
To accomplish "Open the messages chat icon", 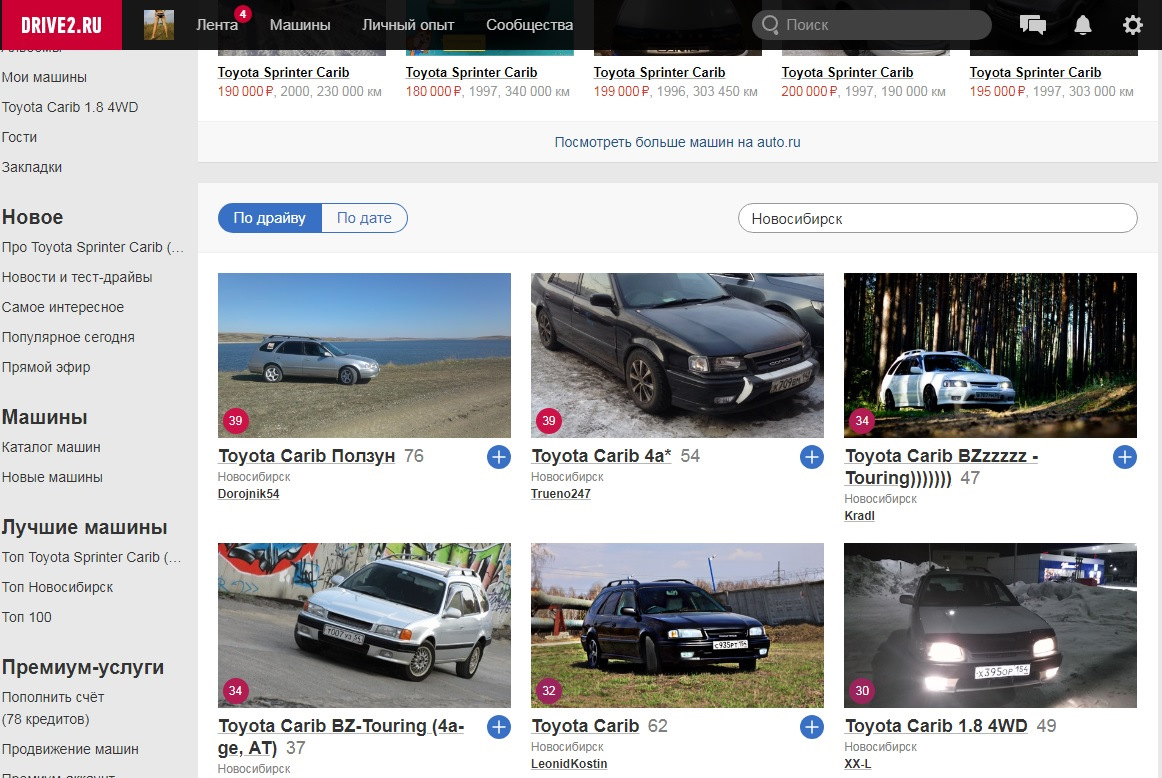I will (1032, 24).
